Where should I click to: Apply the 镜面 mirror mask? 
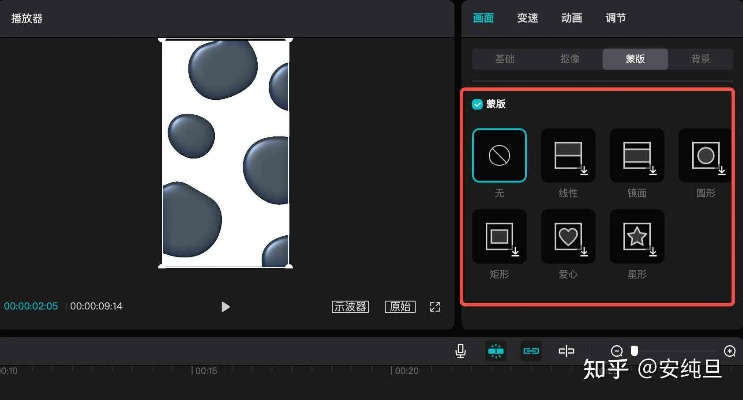point(637,155)
